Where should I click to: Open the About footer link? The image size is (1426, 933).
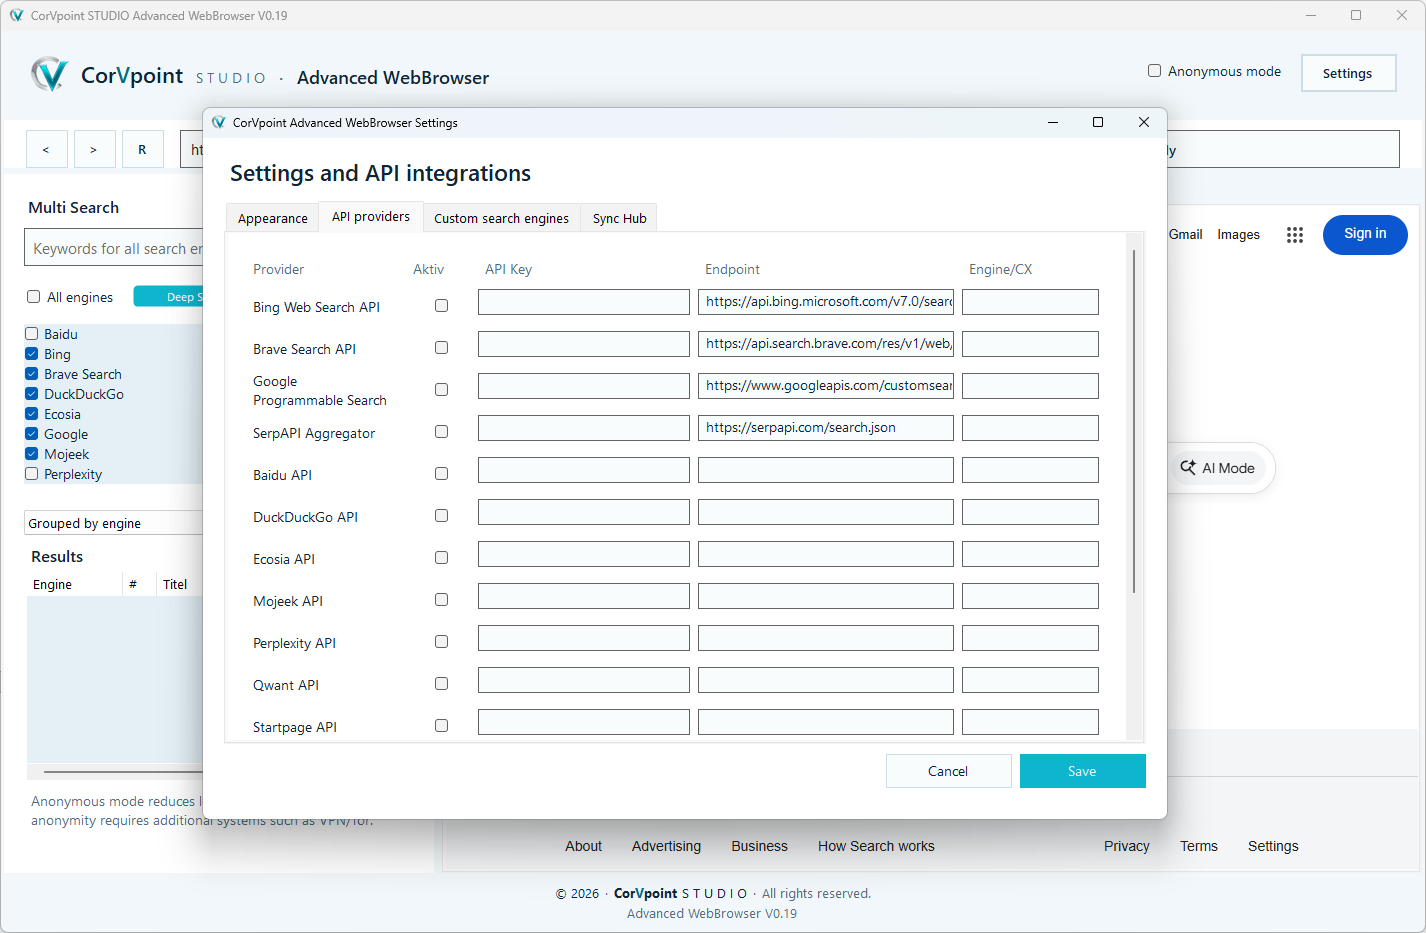click(x=583, y=846)
